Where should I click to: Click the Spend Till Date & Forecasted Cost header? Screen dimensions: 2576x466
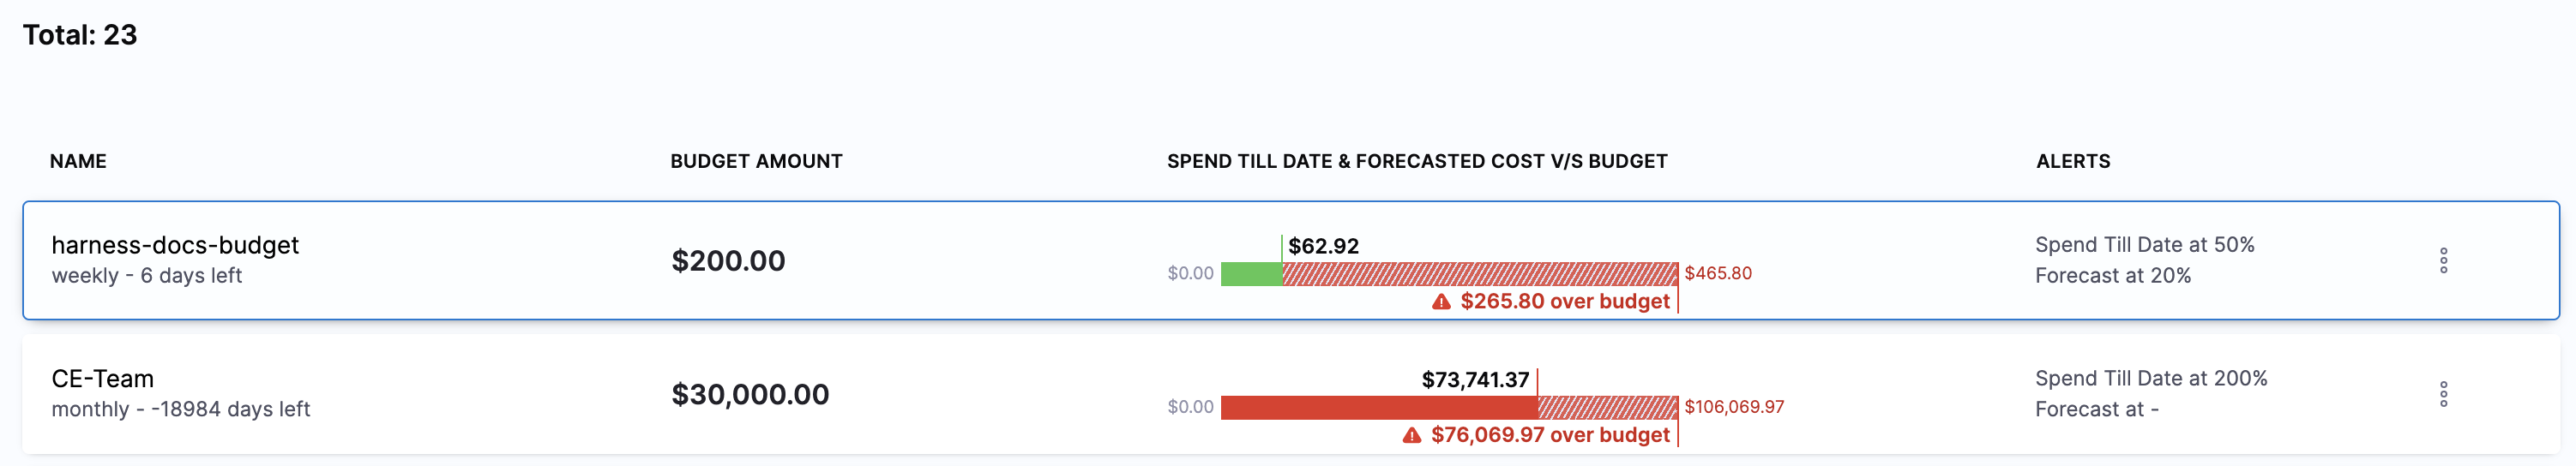pyautogui.click(x=1417, y=161)
